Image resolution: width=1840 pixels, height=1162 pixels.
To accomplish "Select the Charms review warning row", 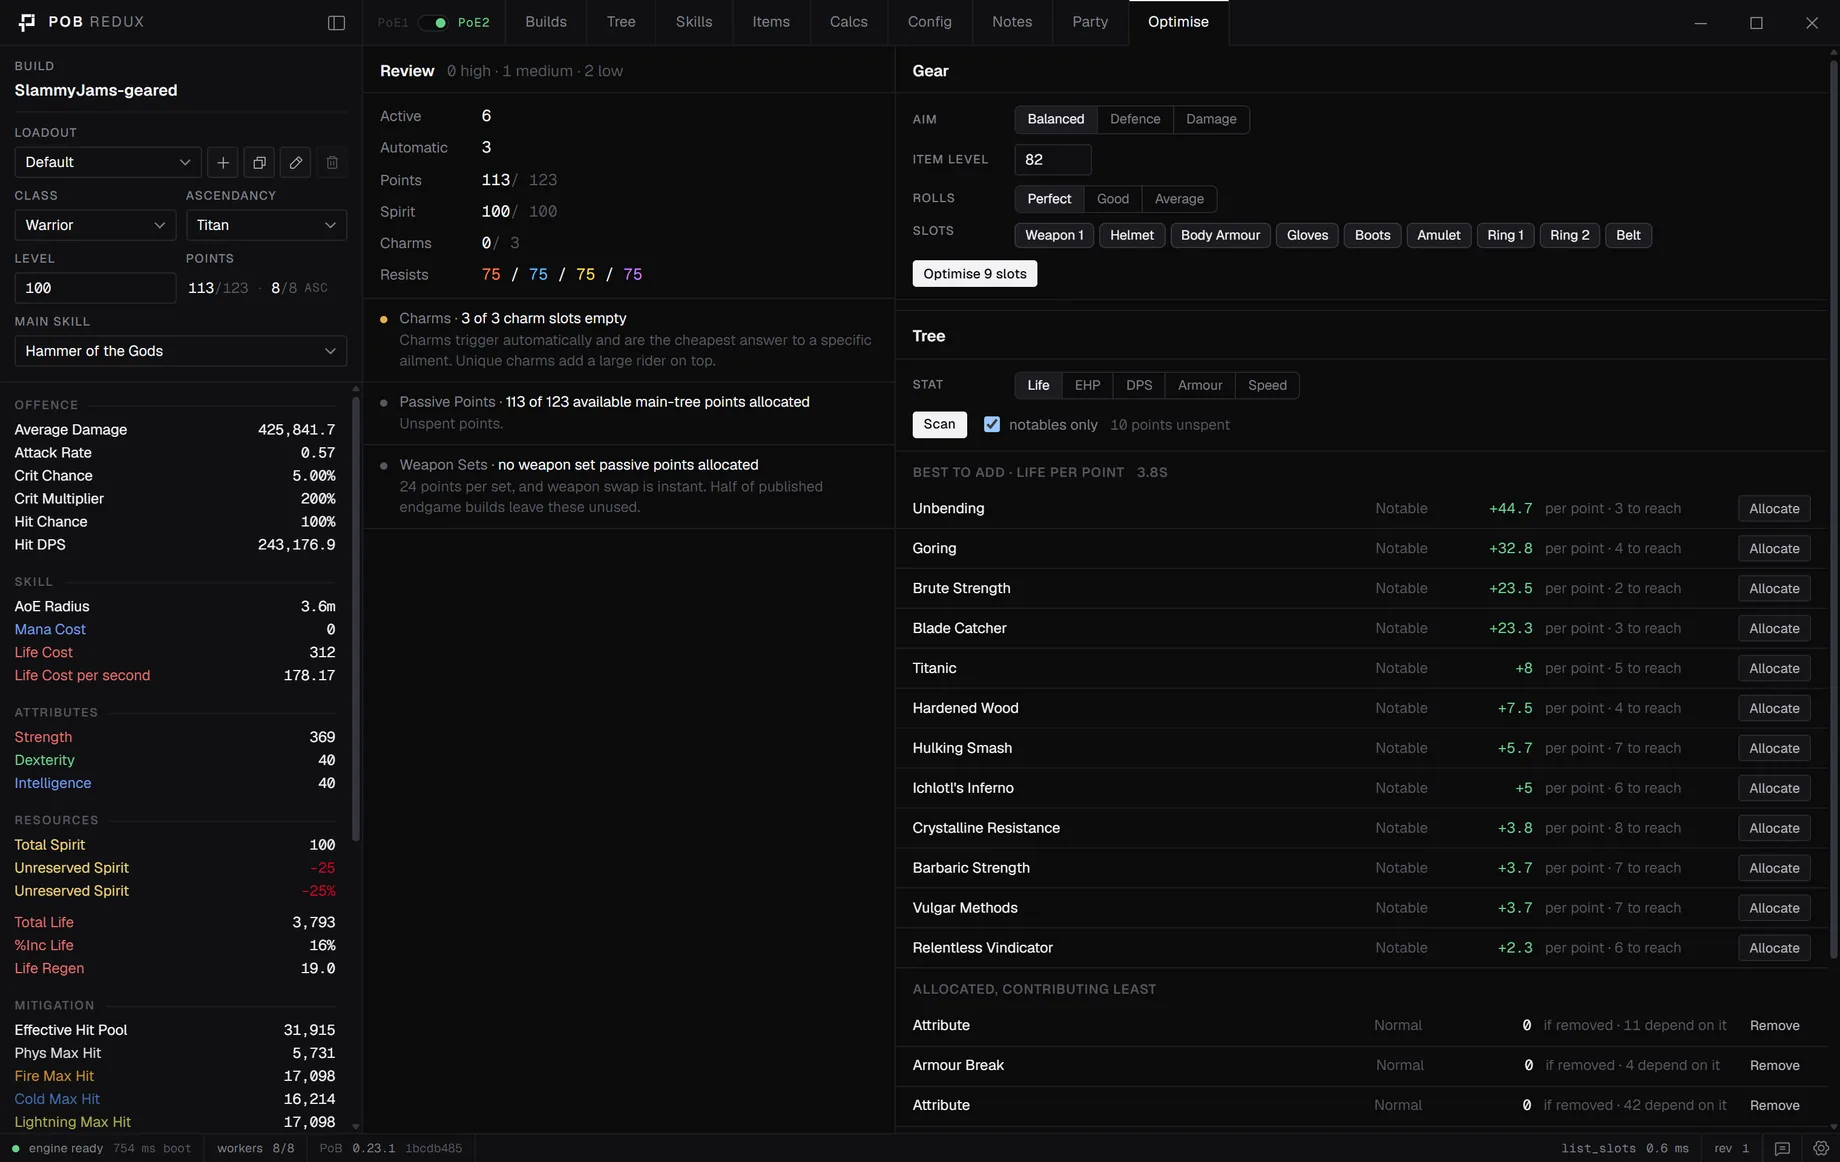I will click(628, 340).
